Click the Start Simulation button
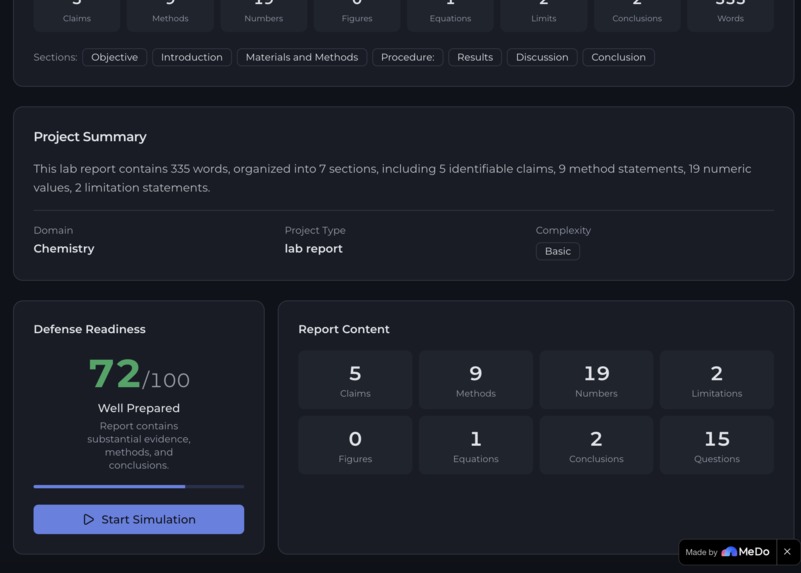 138,519
